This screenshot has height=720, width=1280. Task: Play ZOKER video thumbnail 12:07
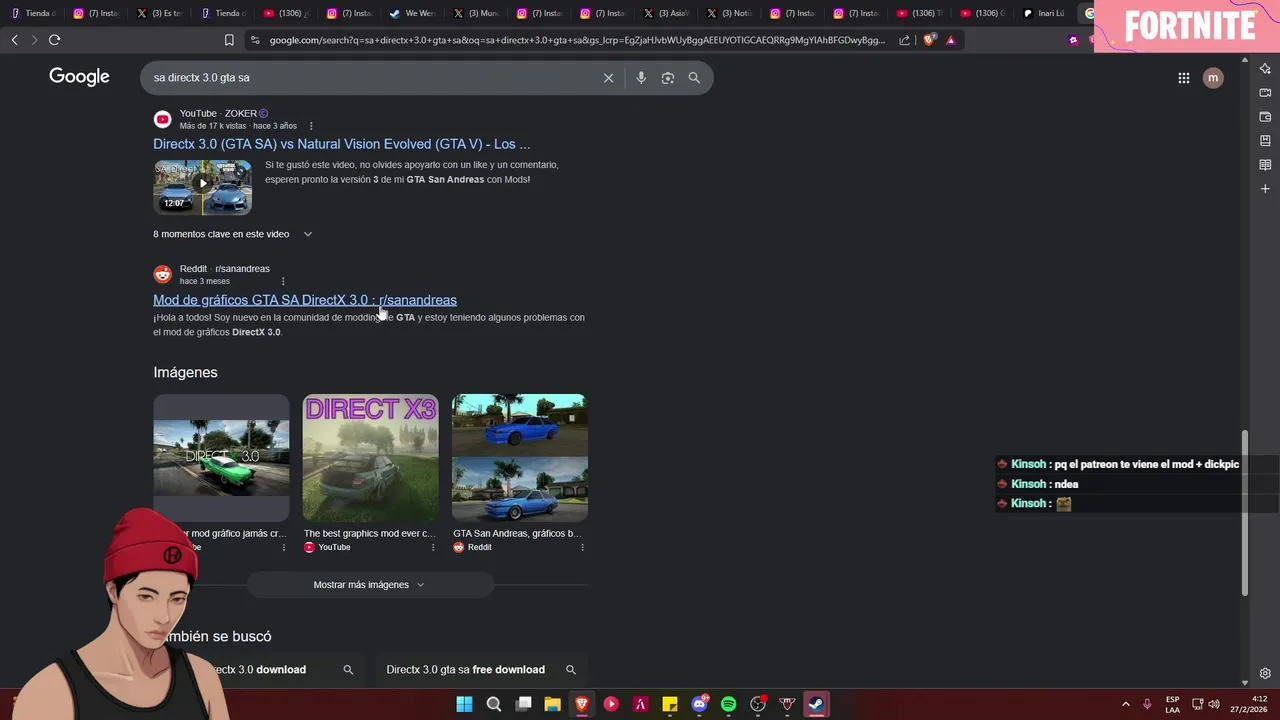(202, 187)
